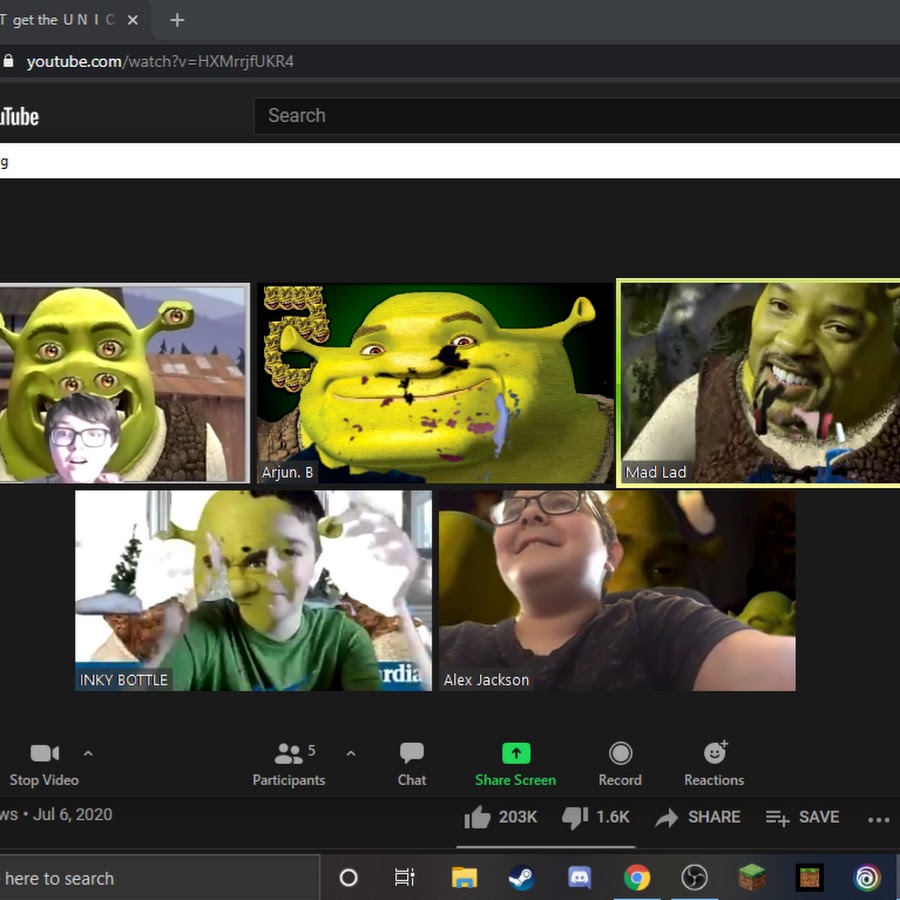Open the three-dot more actions menu

click(x=878, y=820)
